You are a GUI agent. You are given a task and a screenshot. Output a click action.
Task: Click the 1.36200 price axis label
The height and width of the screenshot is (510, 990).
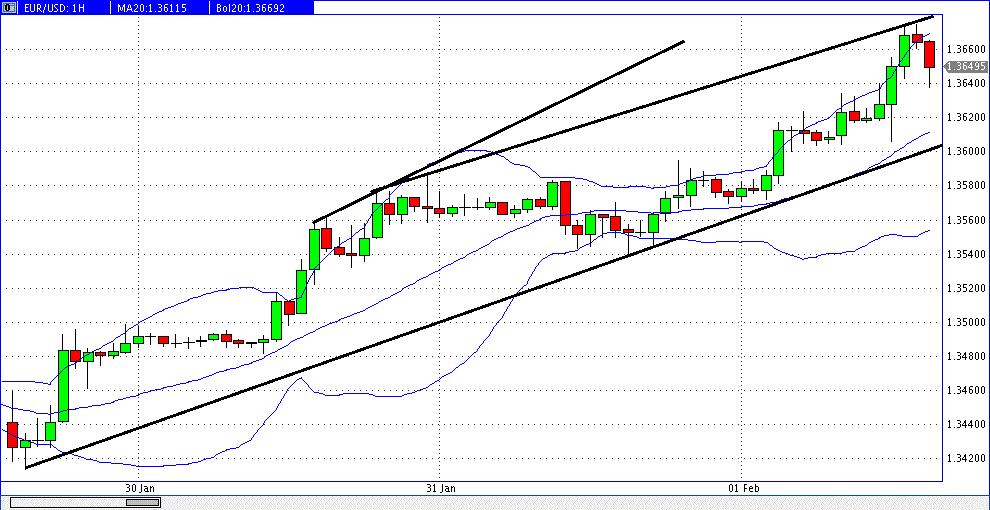(x=967, y=117)
